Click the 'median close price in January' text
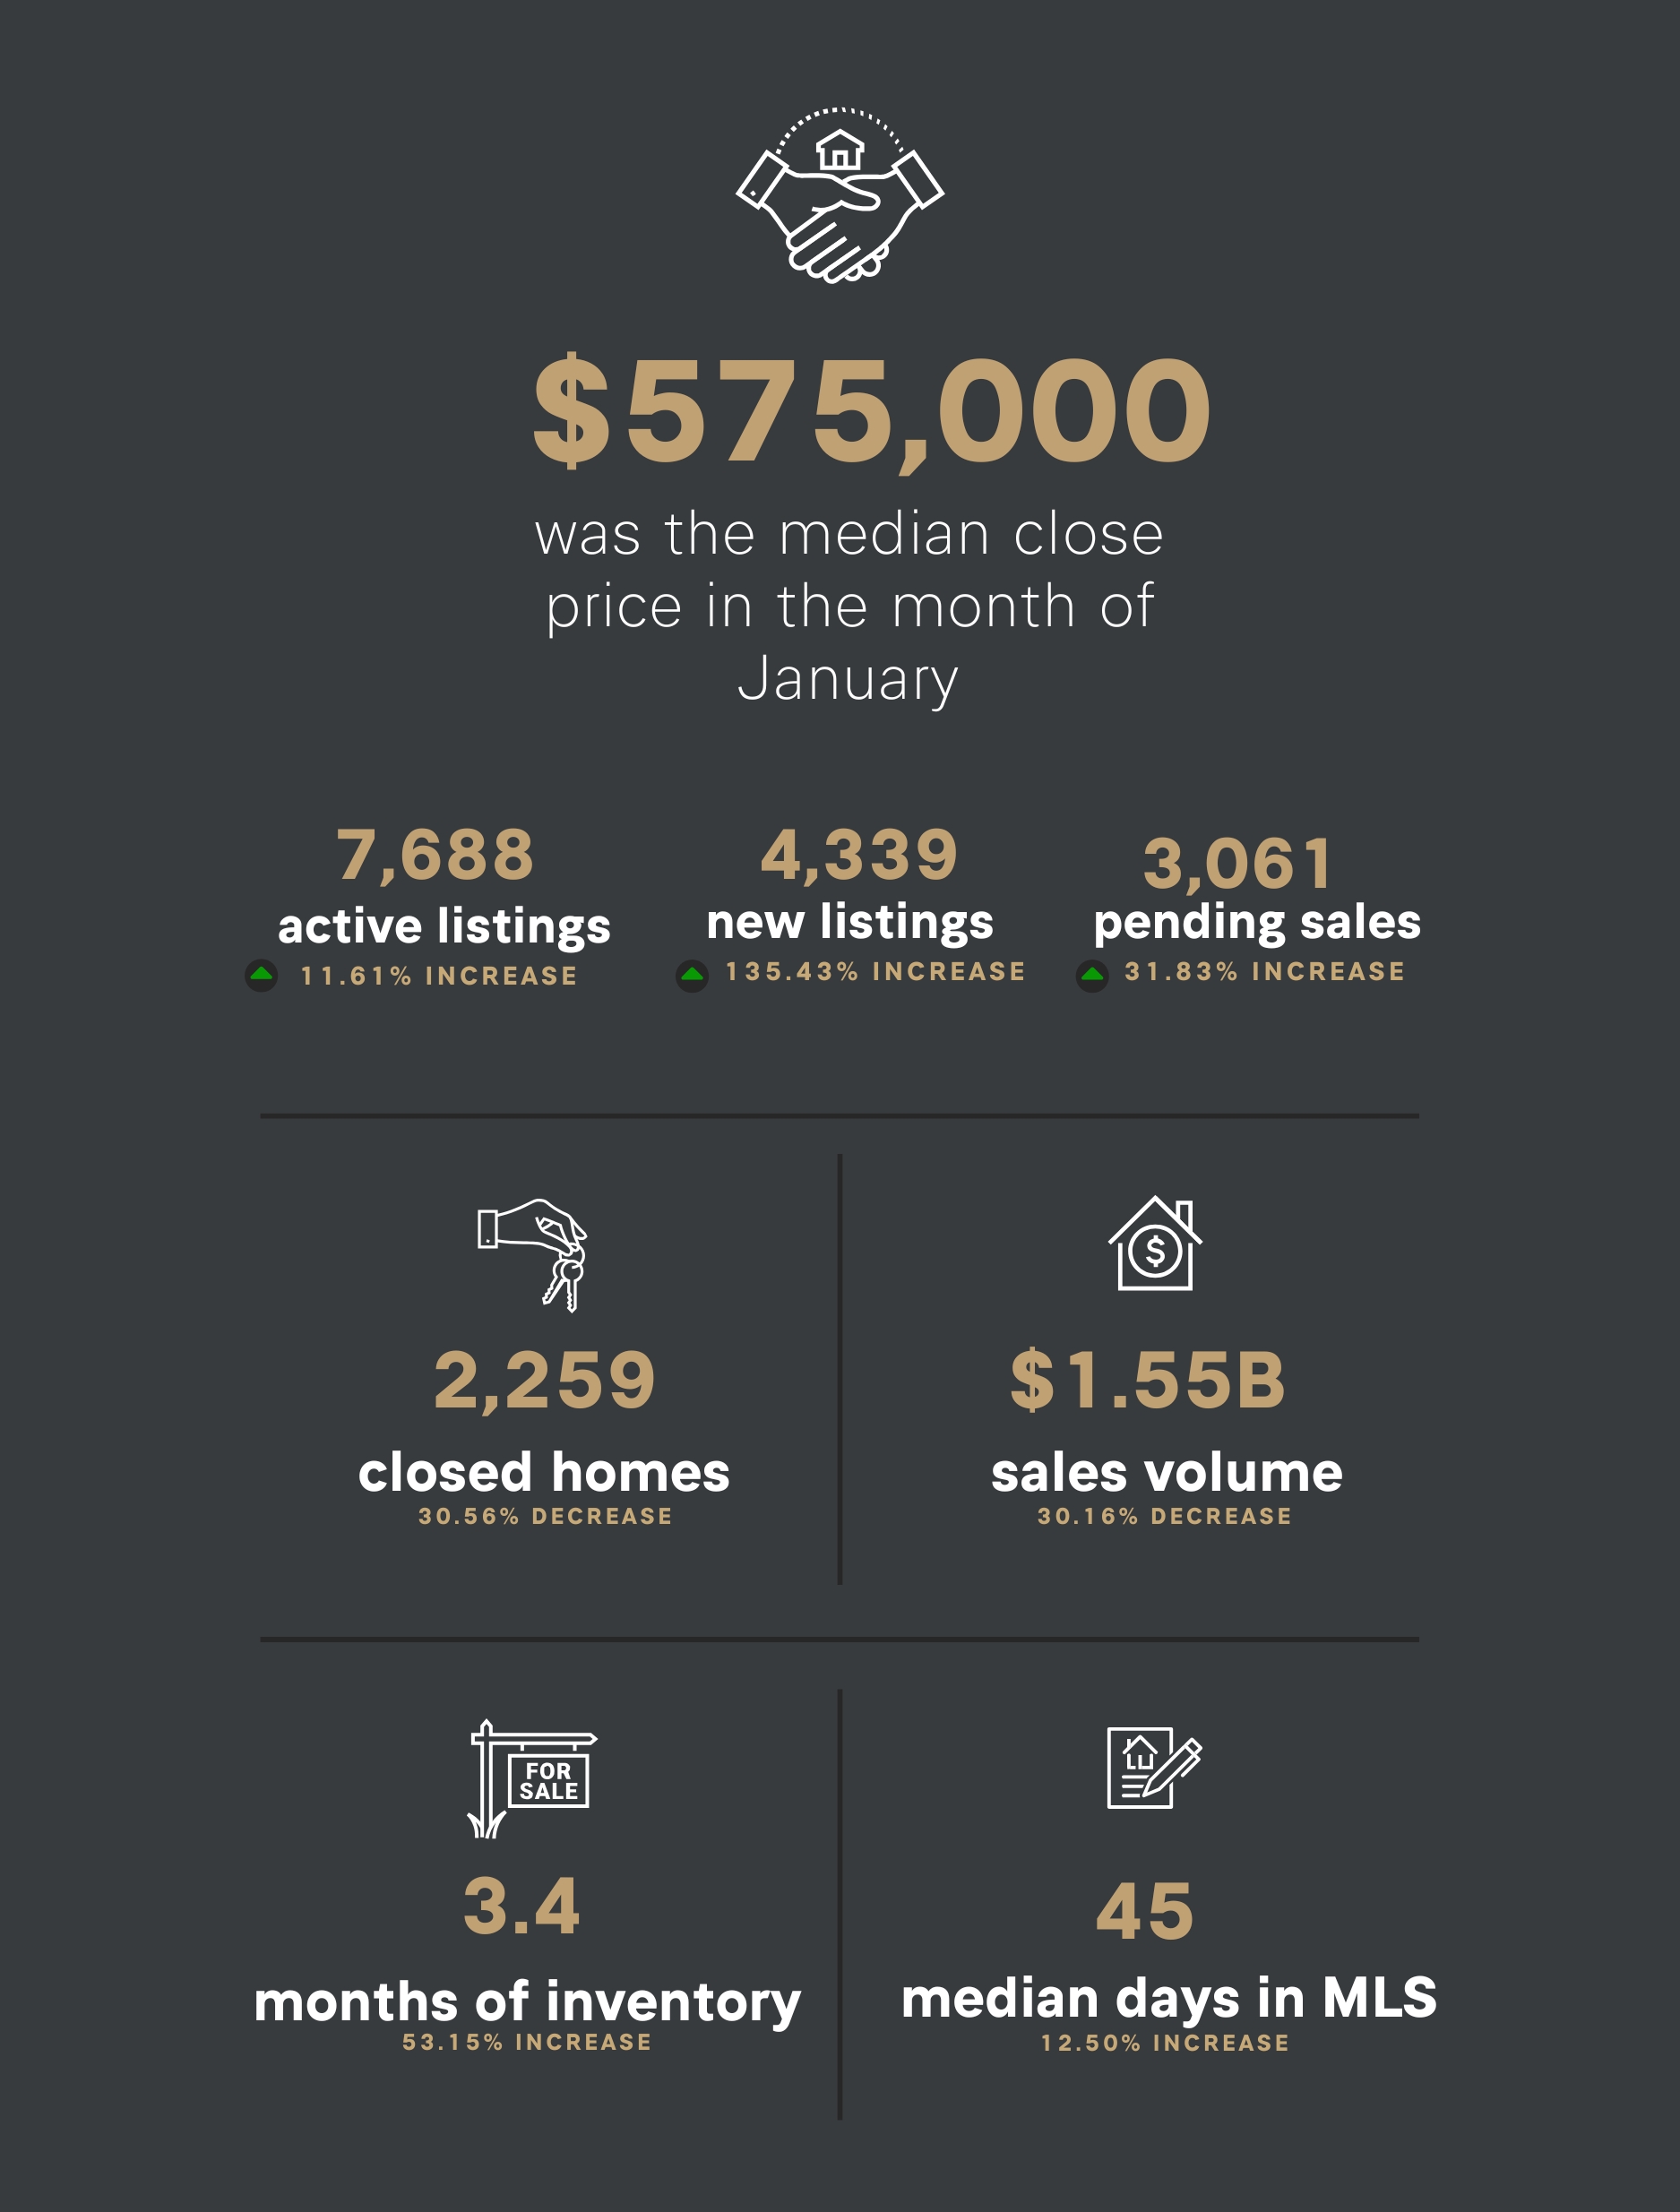1680x2212 pixels. click(849, 606)
